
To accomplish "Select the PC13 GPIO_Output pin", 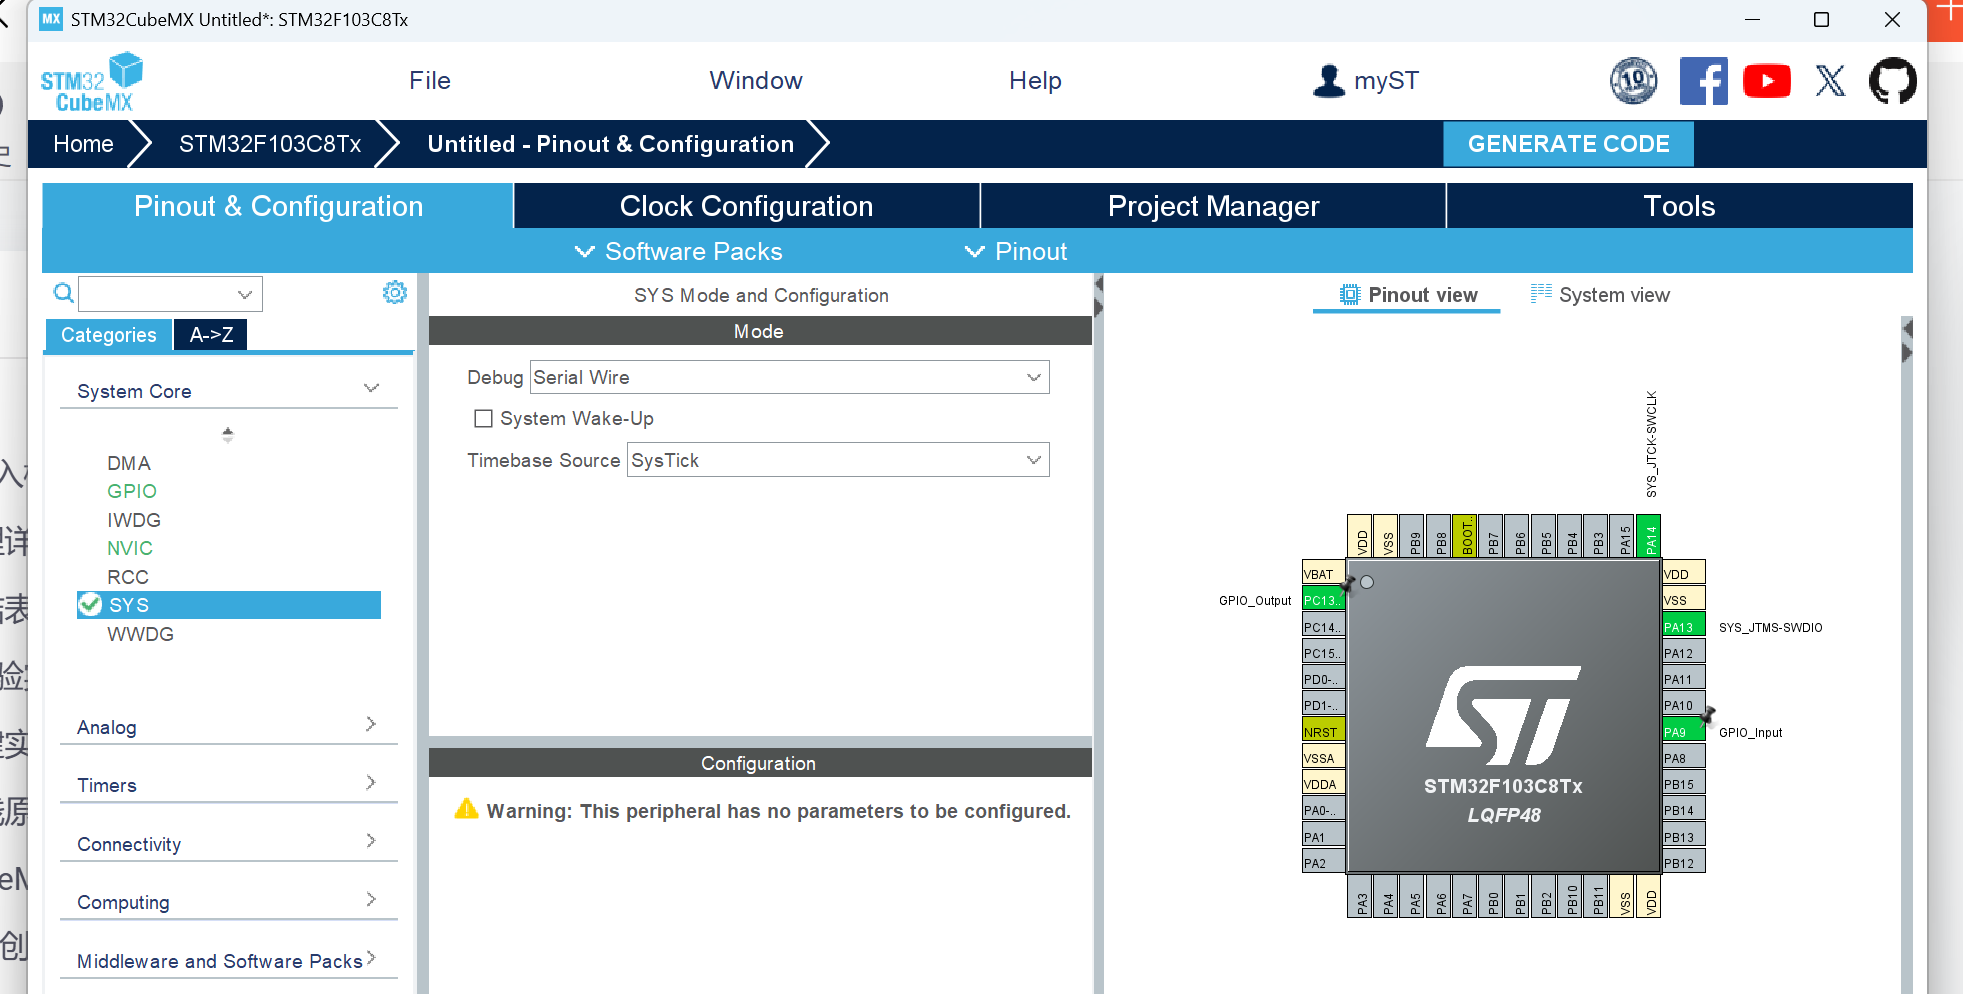I will tap(1323, 600).
